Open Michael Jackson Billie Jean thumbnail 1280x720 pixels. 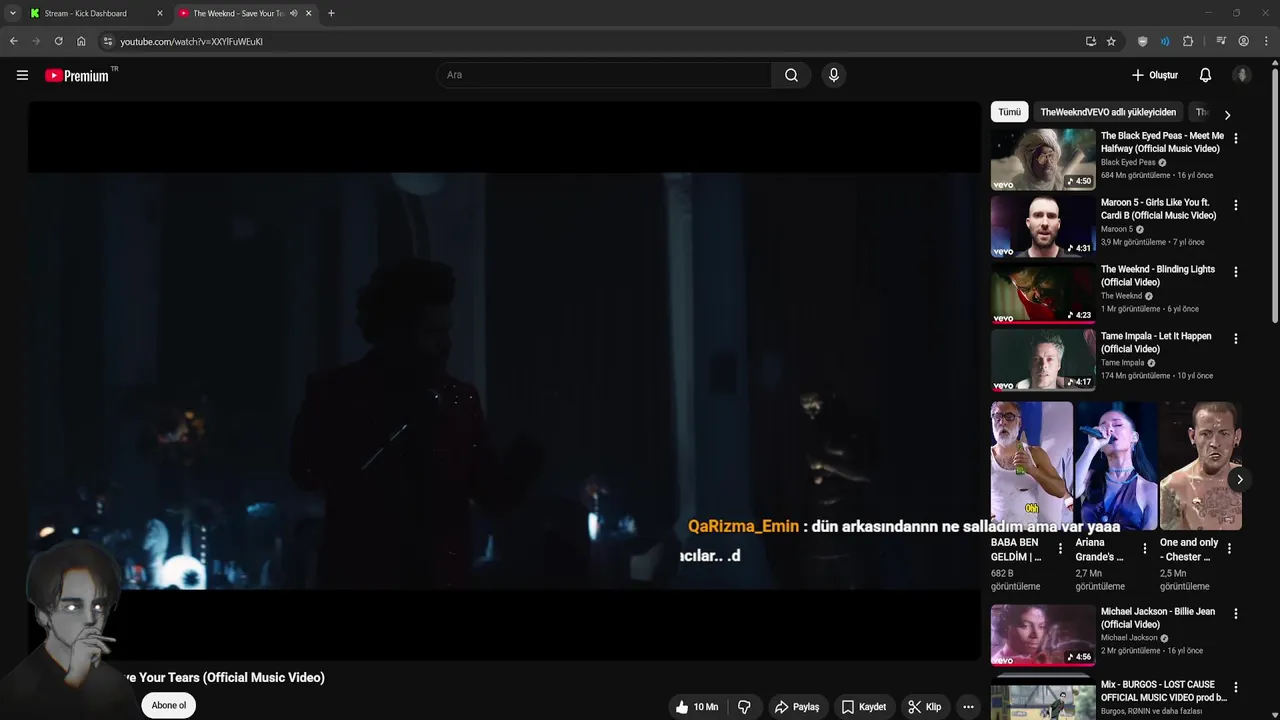(x=1043, y=635)
